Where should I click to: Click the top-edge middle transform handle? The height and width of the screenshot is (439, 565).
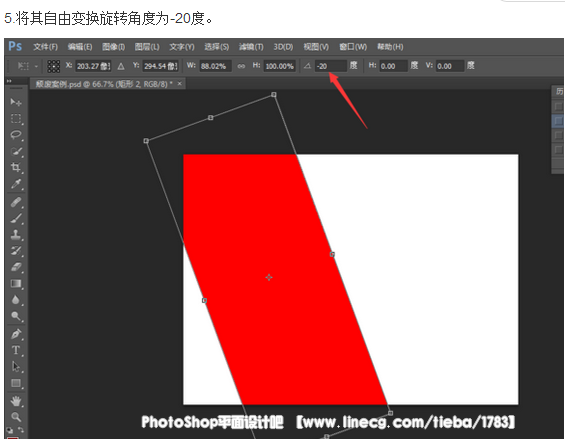tap(210, 117)
